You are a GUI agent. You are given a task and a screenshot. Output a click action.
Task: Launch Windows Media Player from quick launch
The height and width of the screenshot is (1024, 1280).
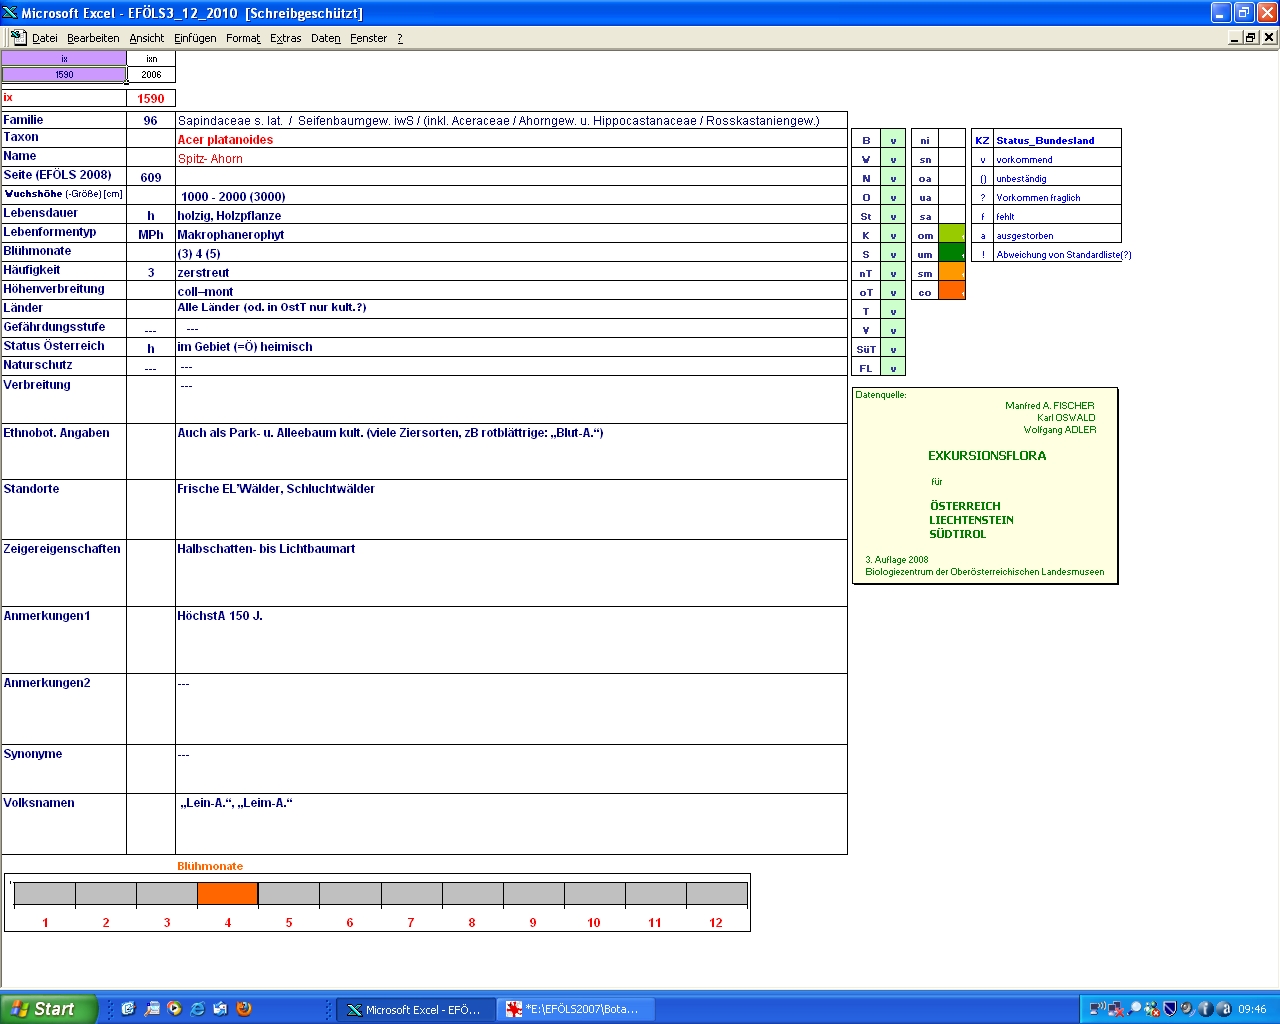pos(175,1009)
